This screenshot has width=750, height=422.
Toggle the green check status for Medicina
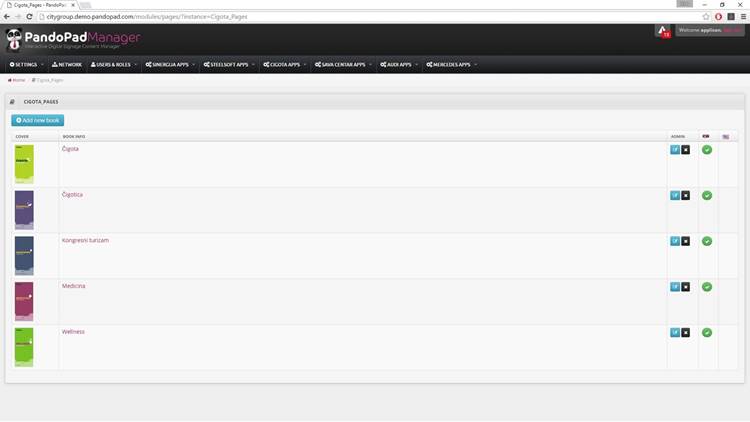point(707,287)
